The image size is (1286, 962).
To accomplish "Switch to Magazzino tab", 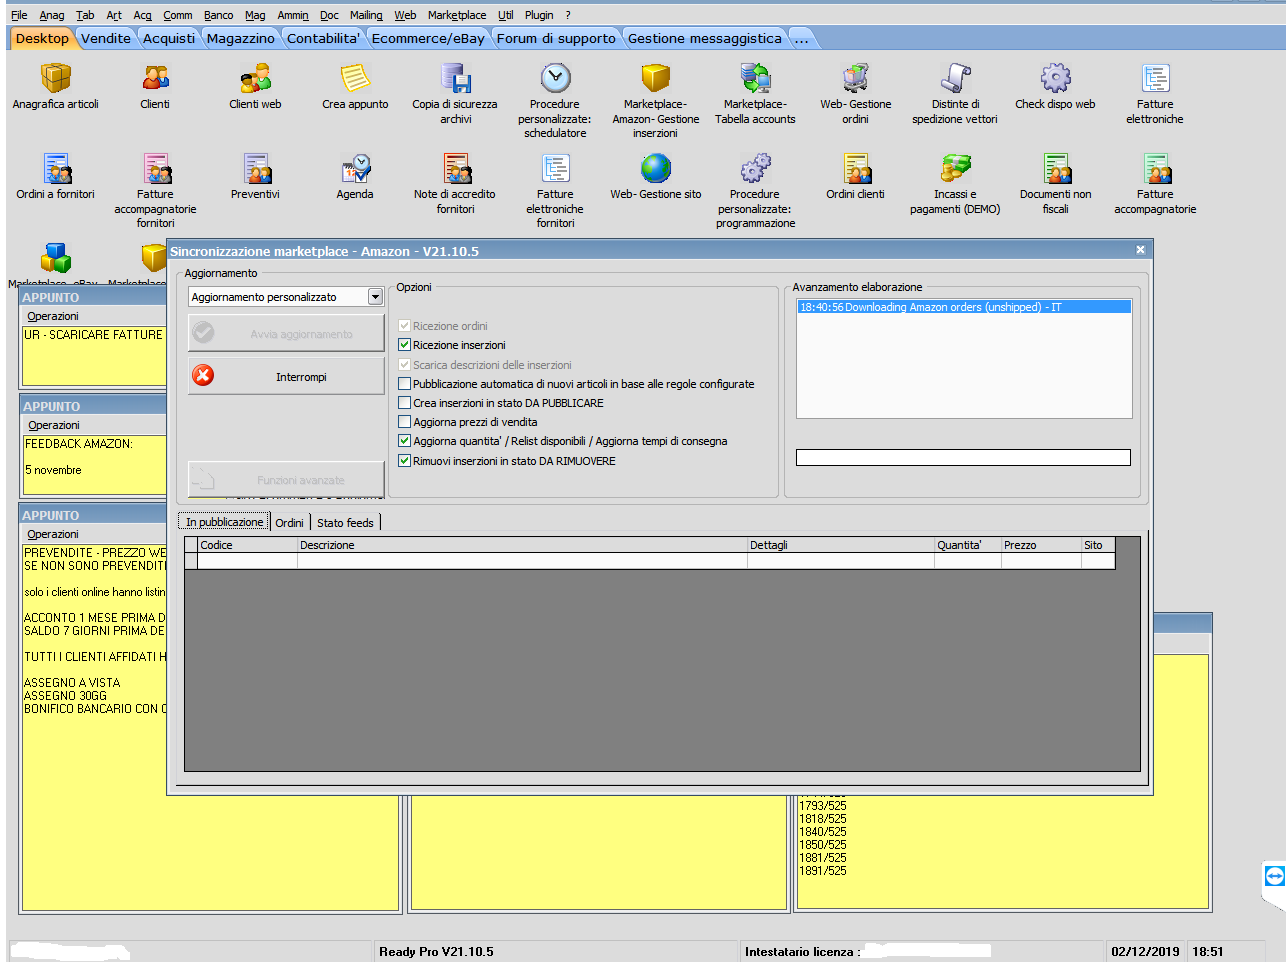I will [x=240, y=38].
